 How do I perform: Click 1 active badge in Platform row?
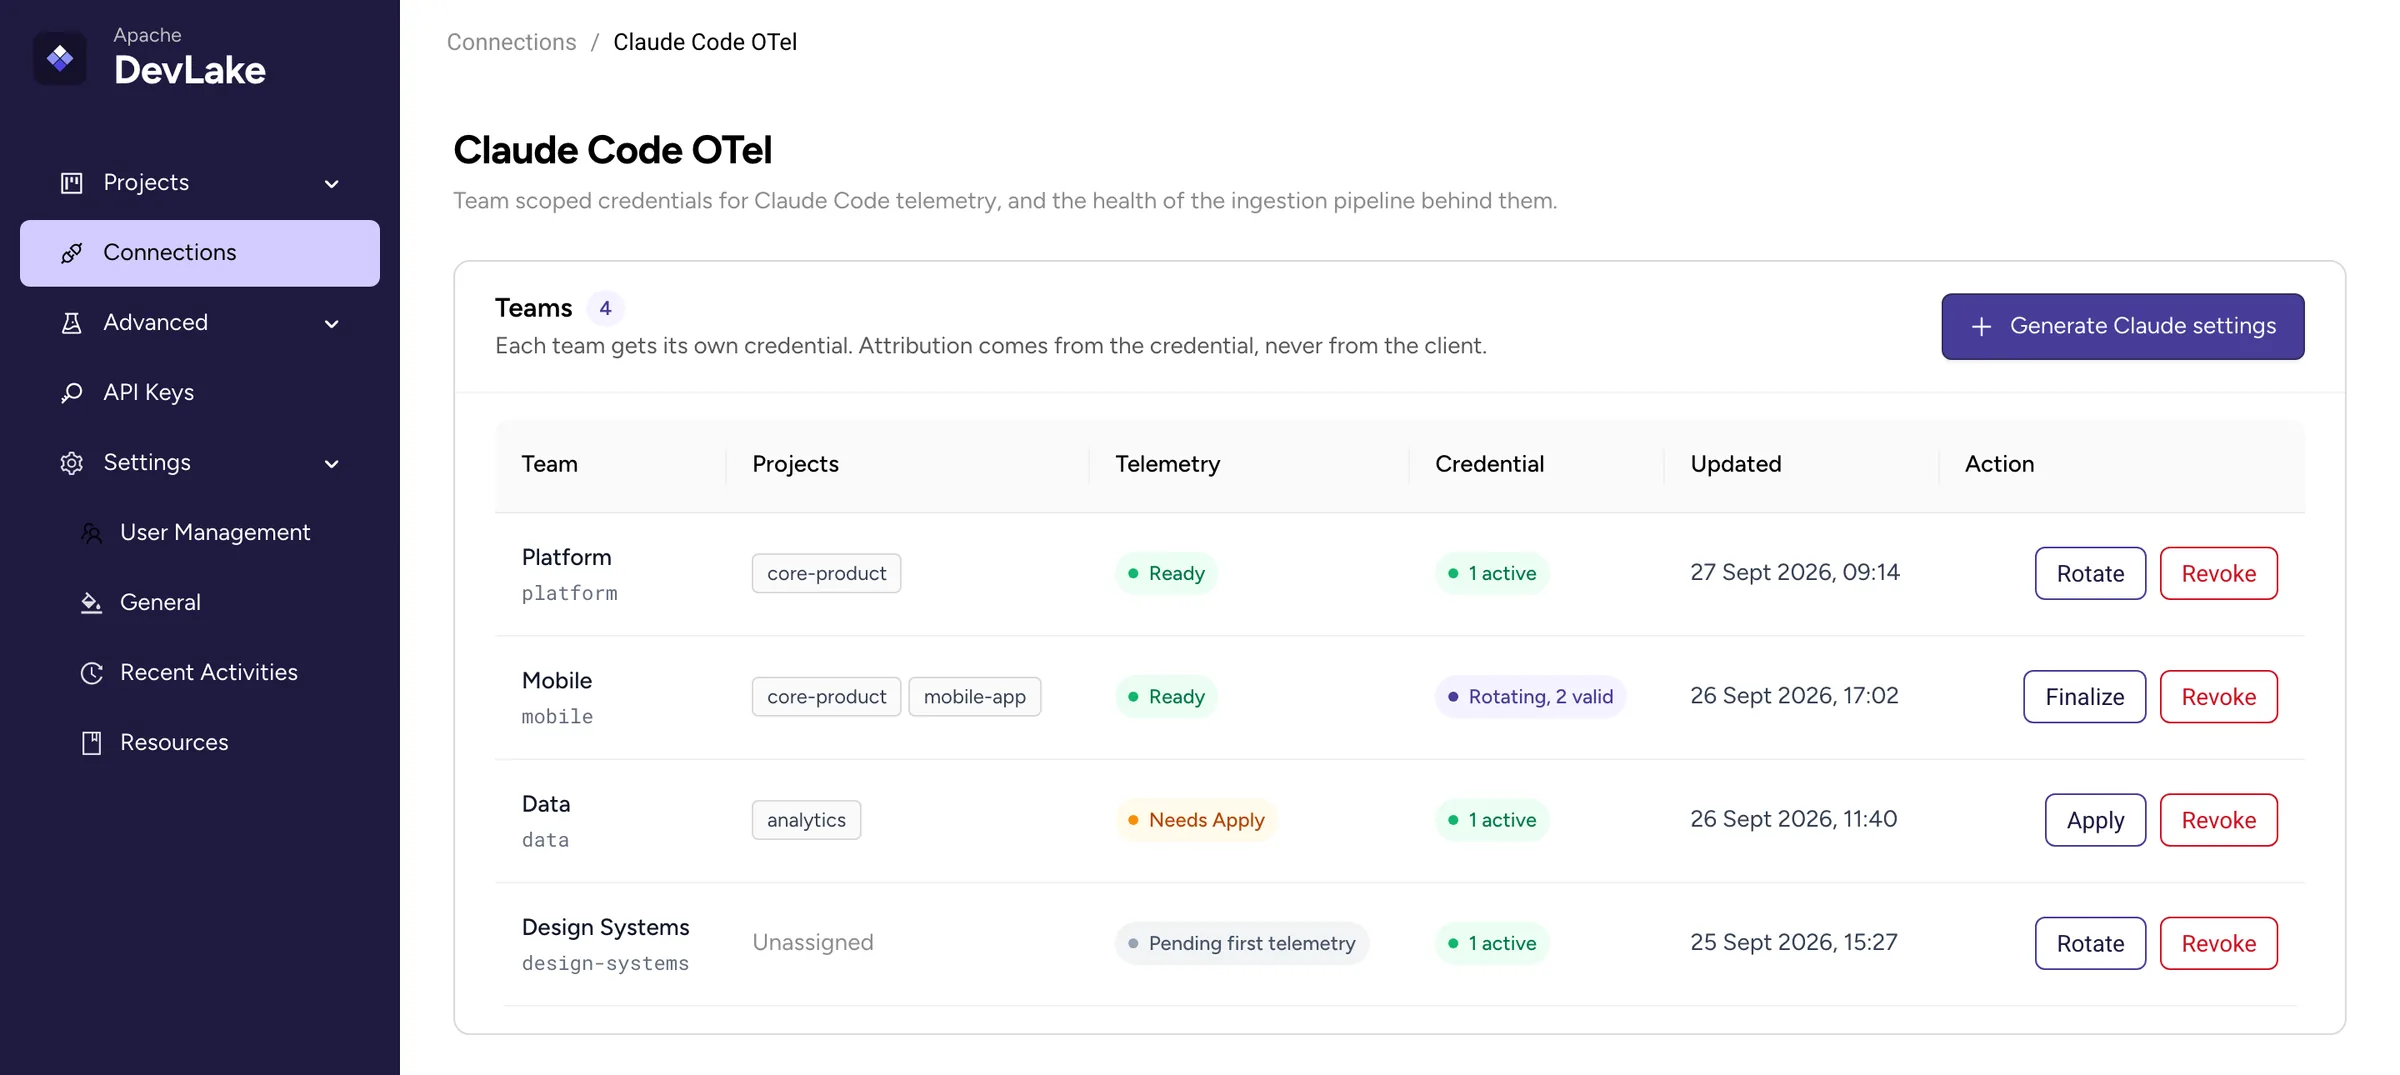(x=1492, y=573)
